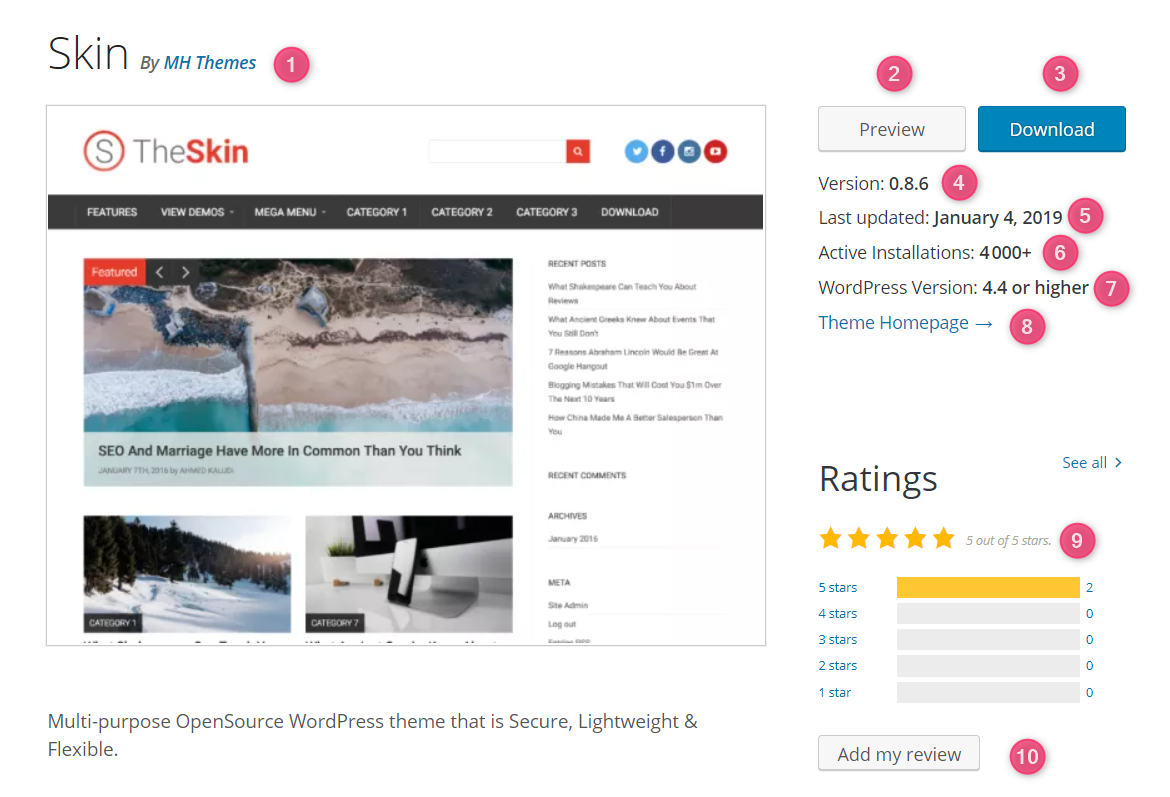
Task: Advance to next featured slide arrow
Action: tap(185, 272)
